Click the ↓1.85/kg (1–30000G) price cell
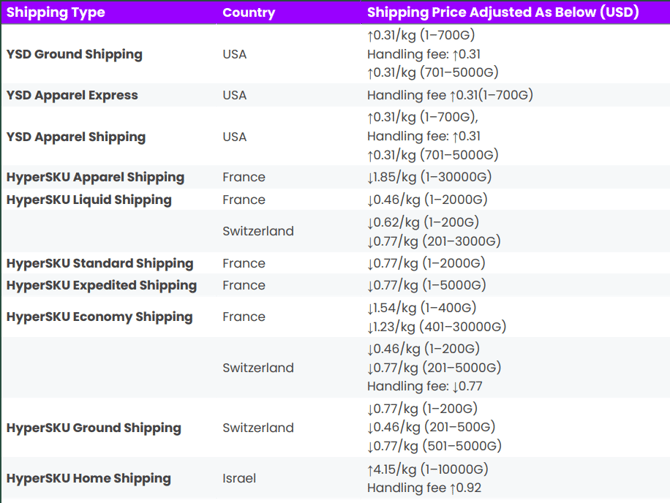670x503 pixels. click(429, 177)
